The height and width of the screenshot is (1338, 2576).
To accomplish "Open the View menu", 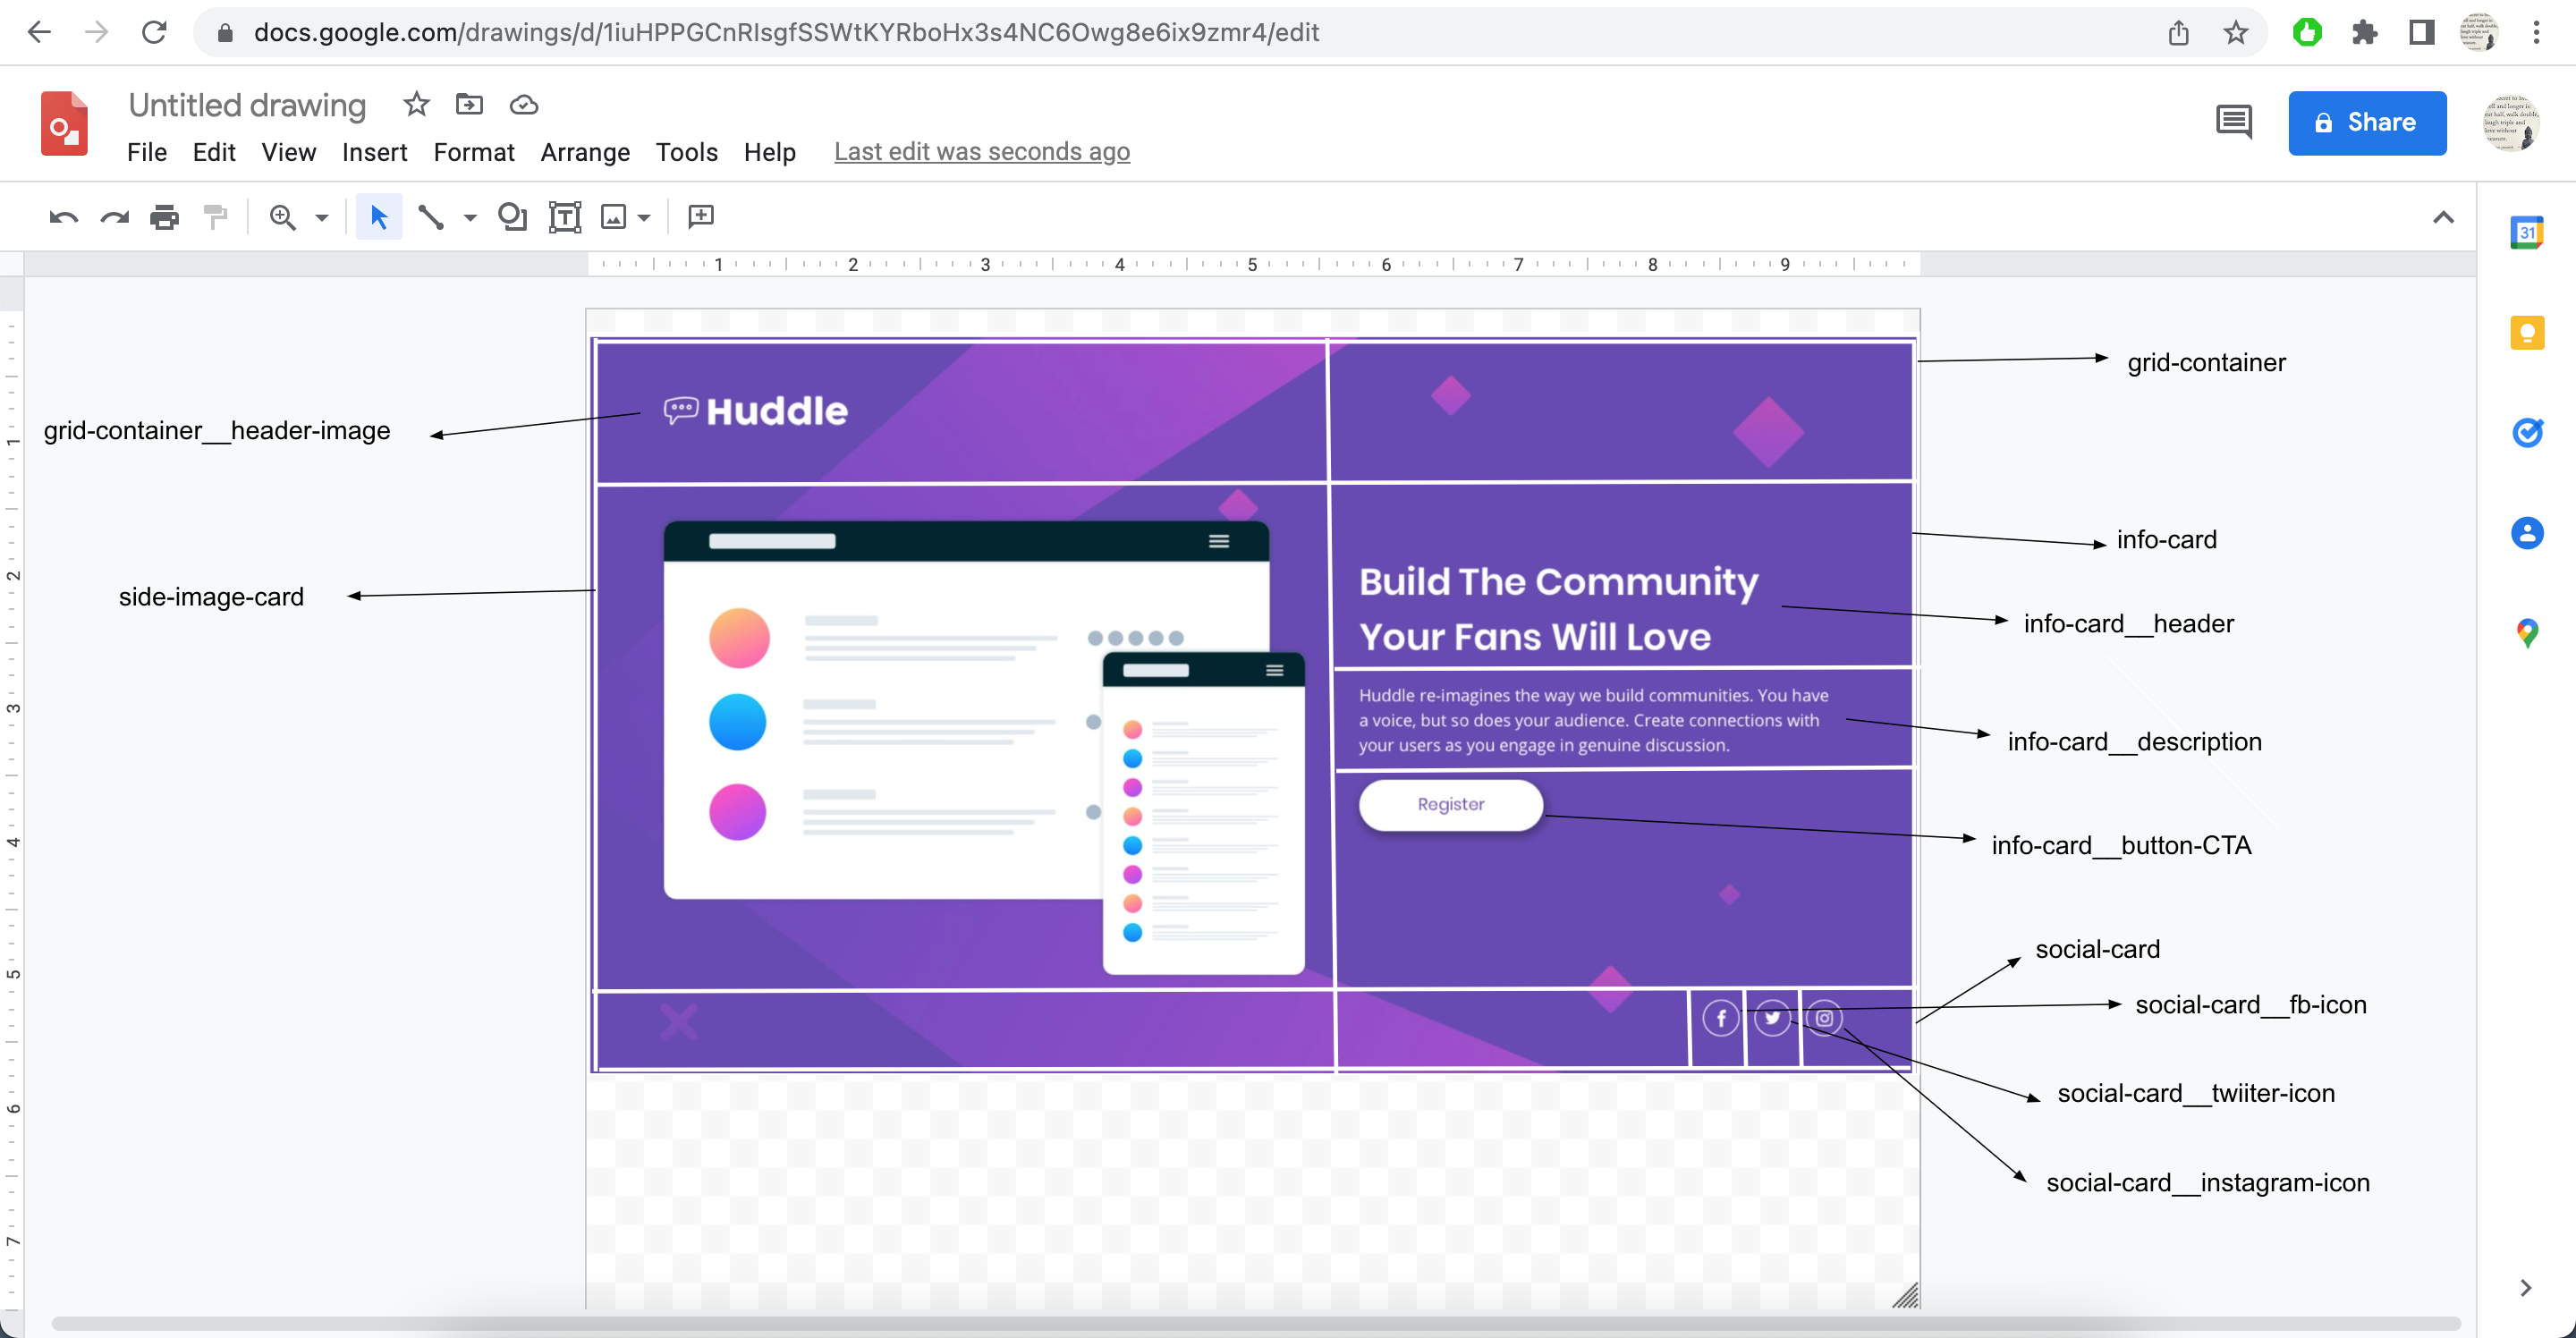I will 289,152.
